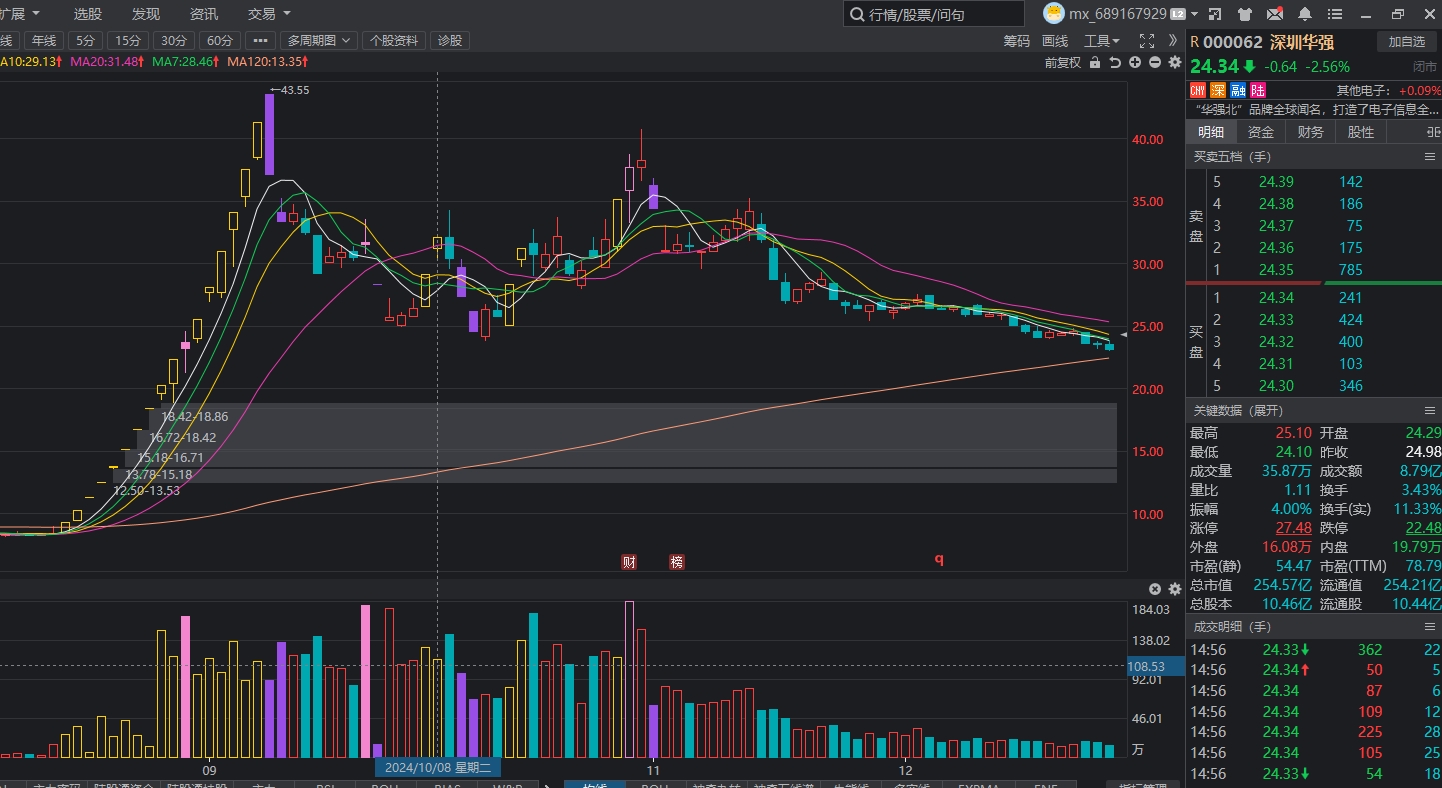Click the 个股资料 button

[394, 41]
